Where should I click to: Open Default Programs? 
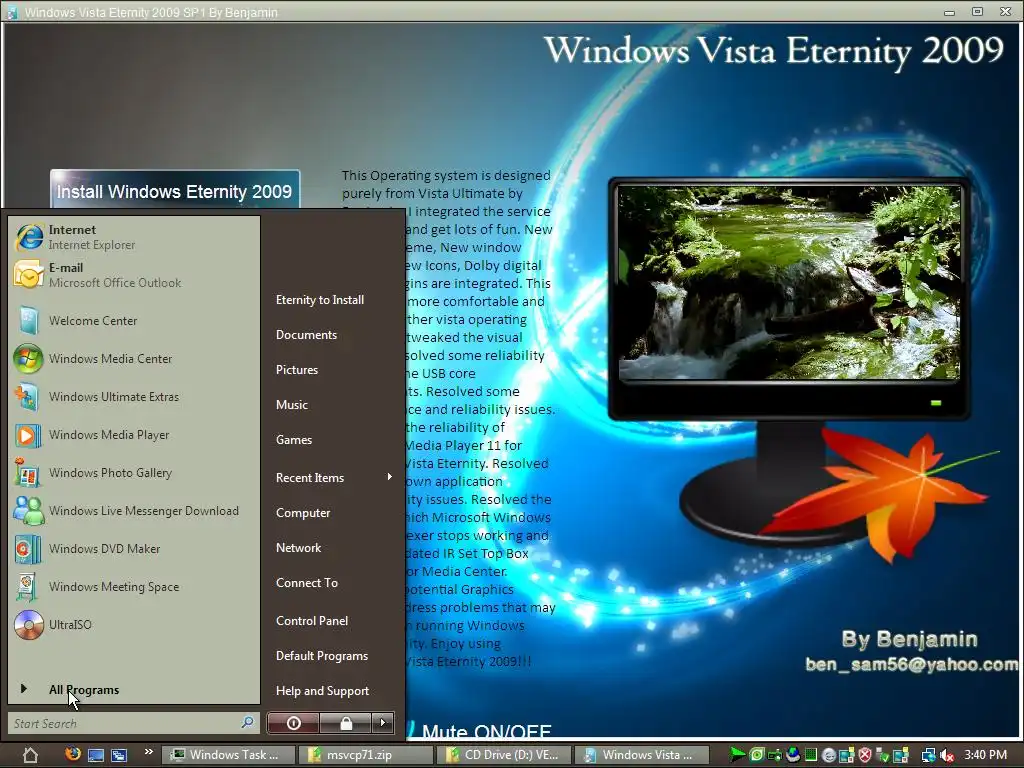(321, 656)
